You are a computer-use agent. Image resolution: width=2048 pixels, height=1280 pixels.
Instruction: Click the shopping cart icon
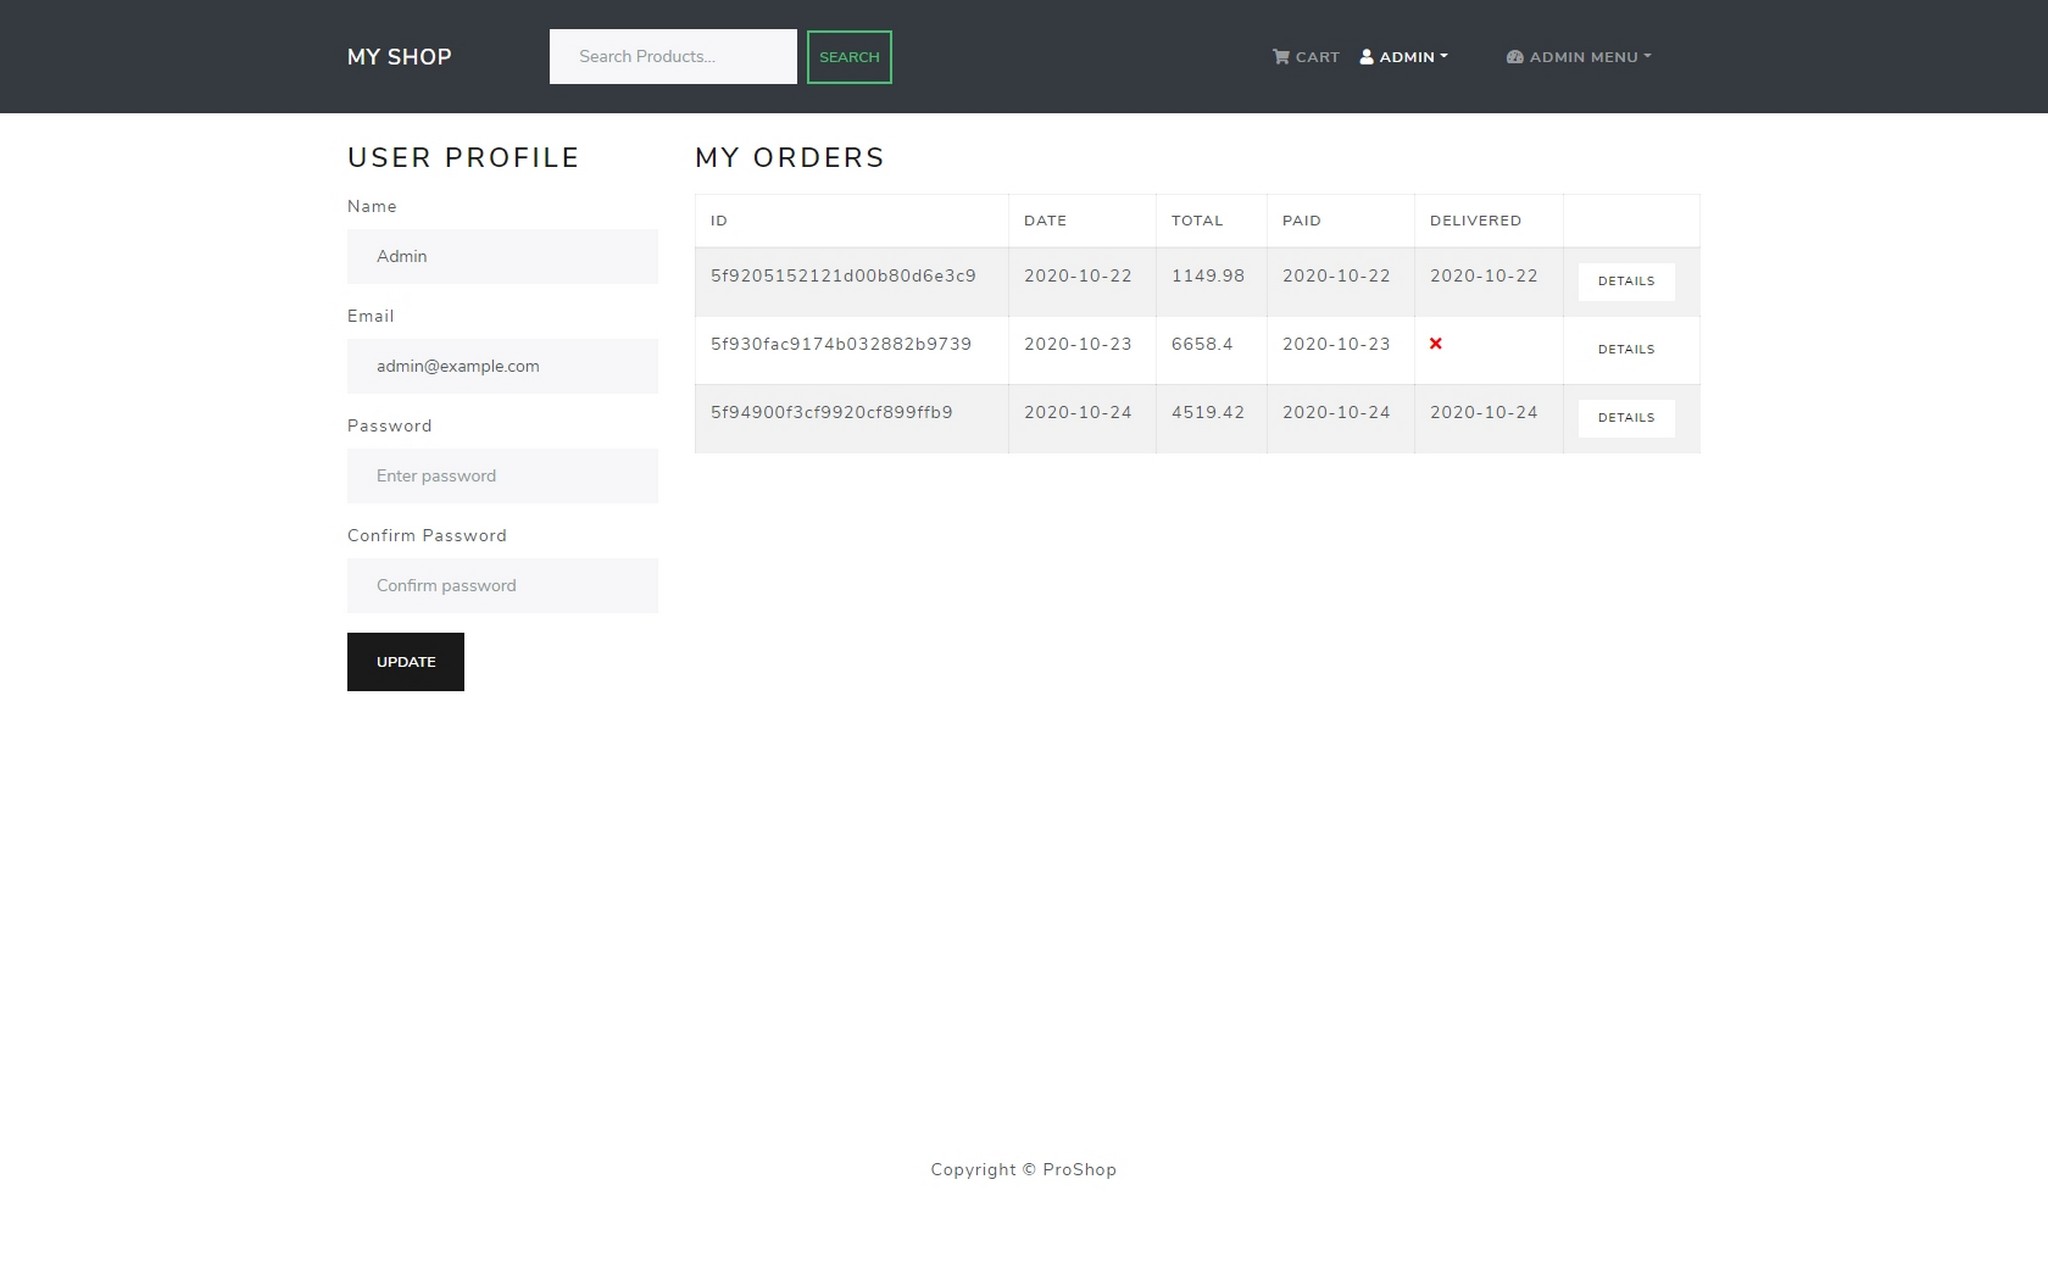click(x=1280, y=57)
